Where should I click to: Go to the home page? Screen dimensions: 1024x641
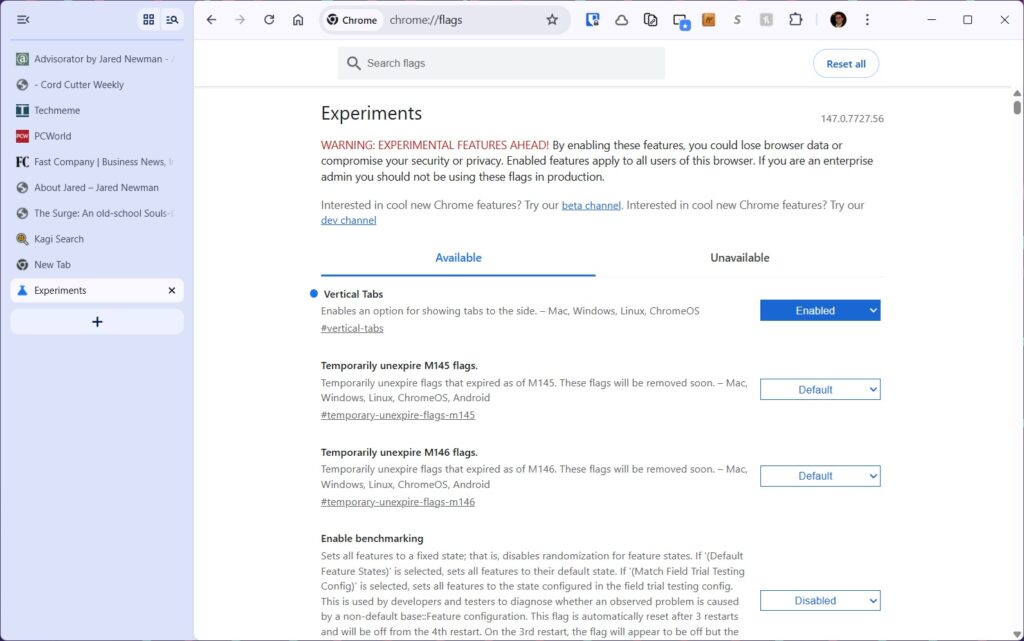tap(298, 20)
